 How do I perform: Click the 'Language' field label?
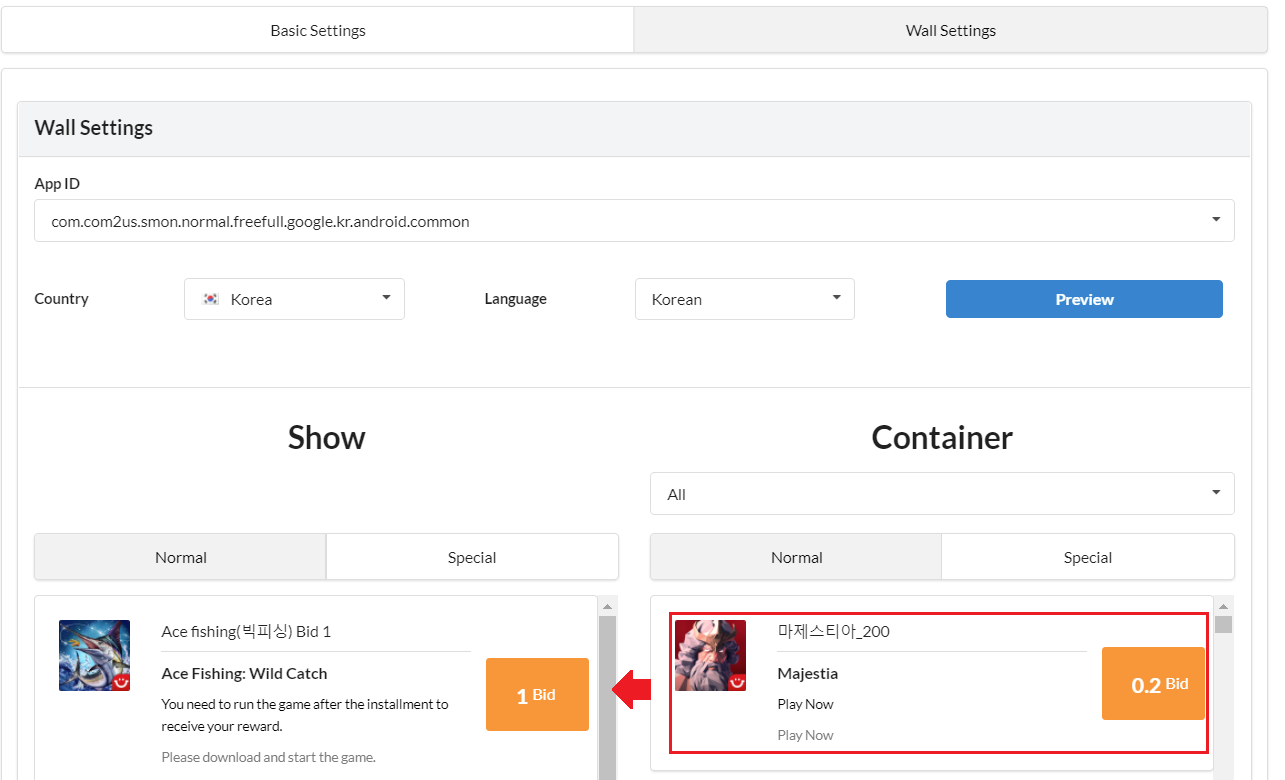click(516, 299)
